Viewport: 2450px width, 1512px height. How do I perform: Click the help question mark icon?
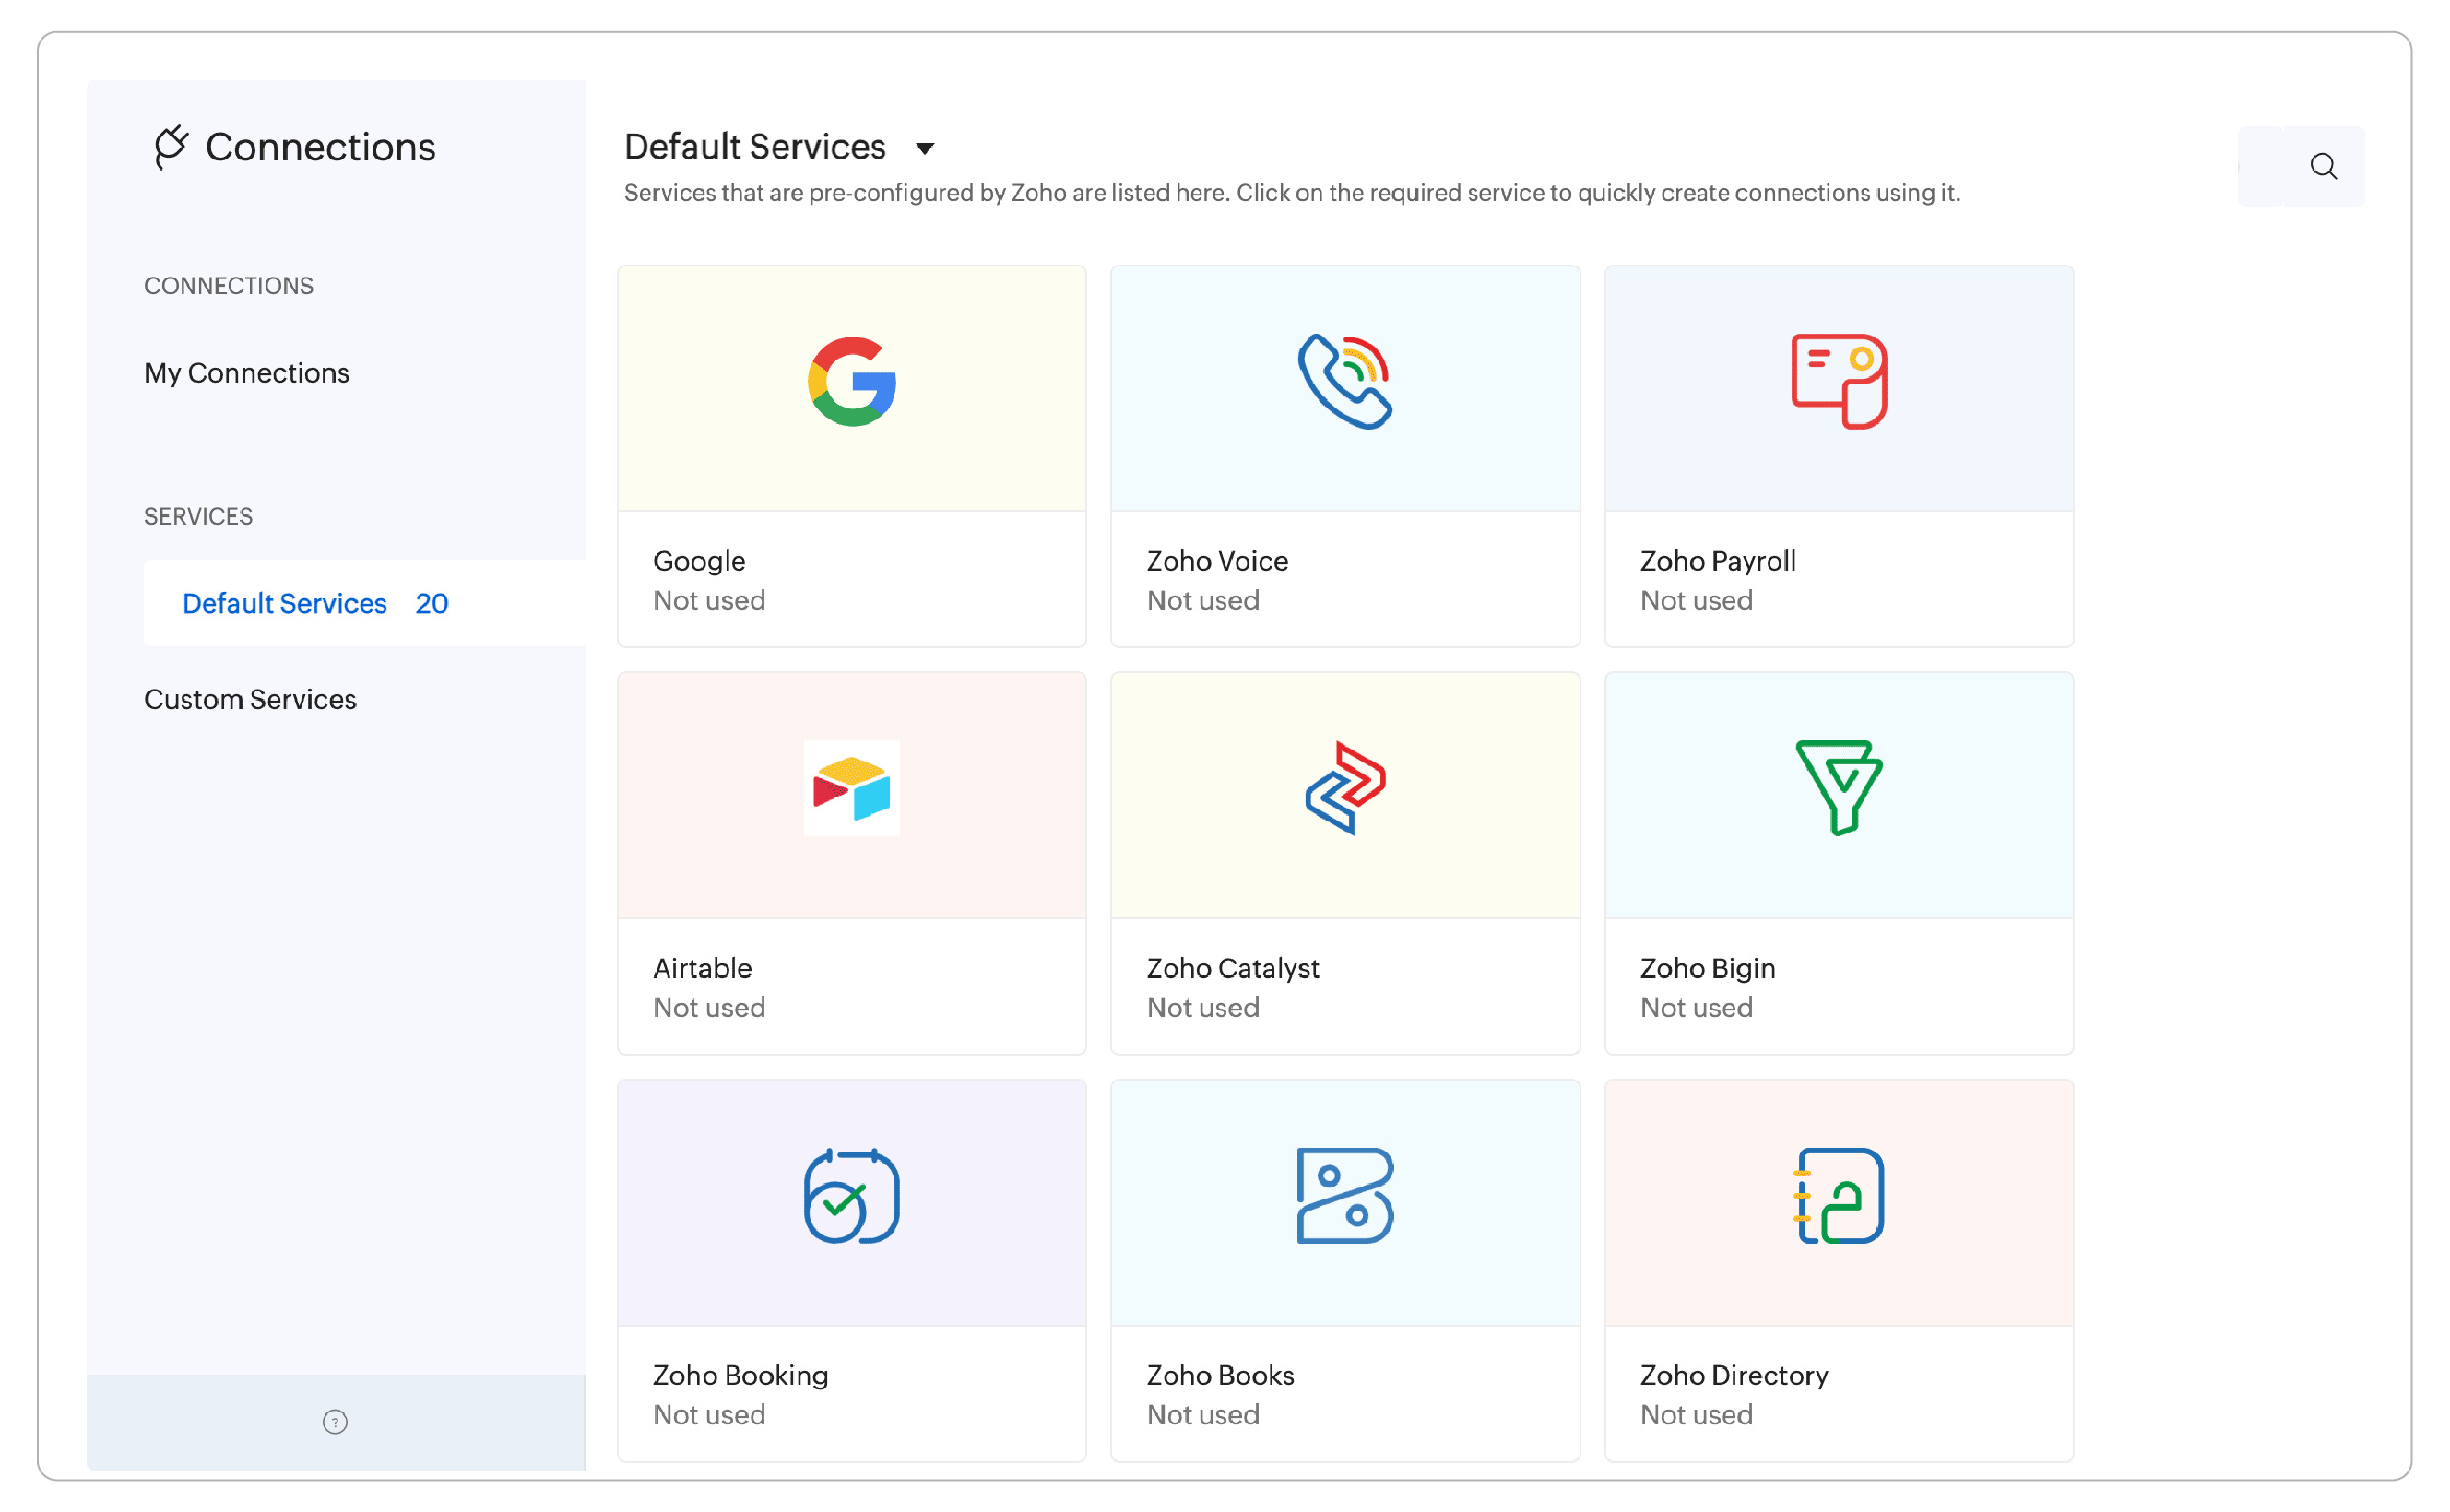tap(335, 1421)
